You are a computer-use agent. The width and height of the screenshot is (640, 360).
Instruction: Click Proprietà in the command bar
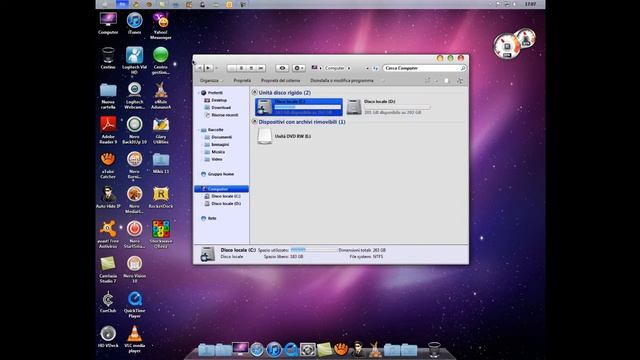coord(242,81)
